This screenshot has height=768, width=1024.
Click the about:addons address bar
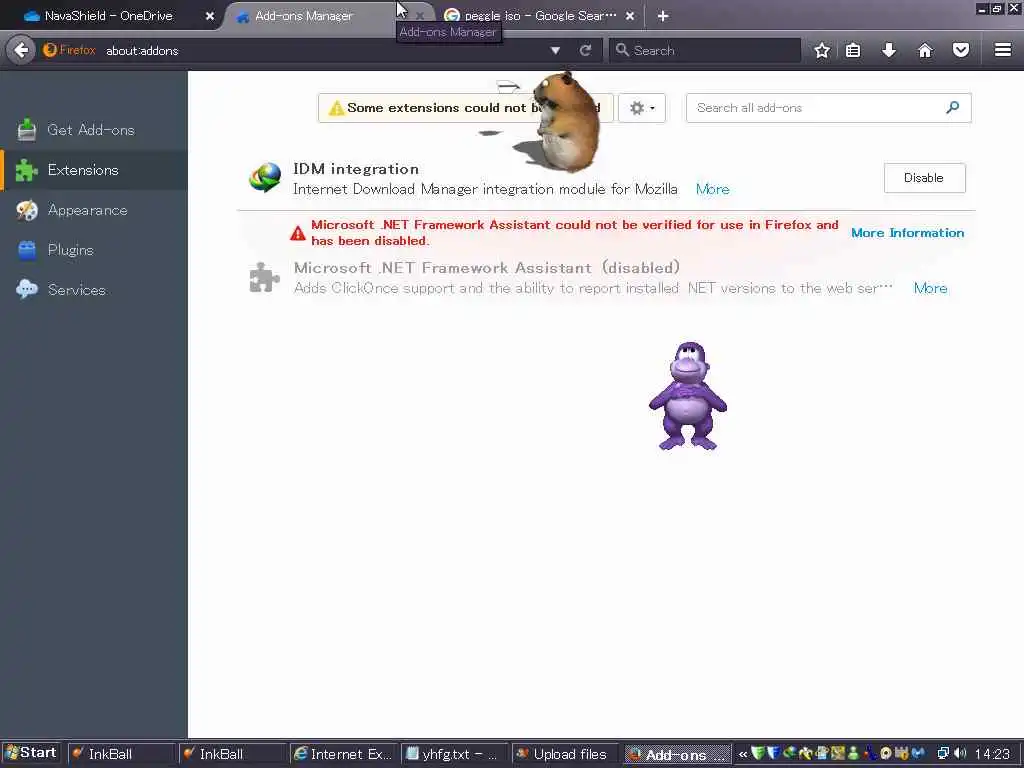point(320,50)
